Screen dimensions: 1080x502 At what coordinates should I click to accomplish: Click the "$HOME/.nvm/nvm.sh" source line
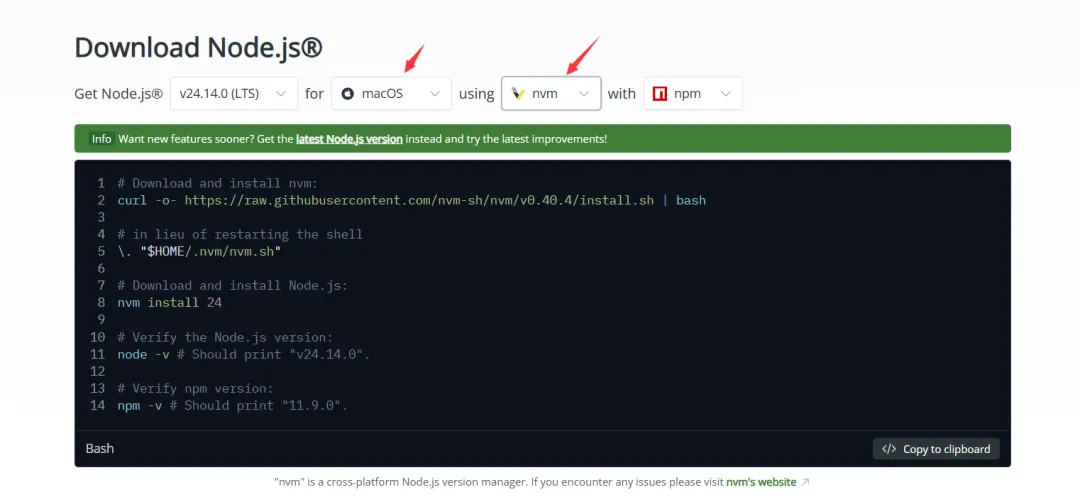200,251
